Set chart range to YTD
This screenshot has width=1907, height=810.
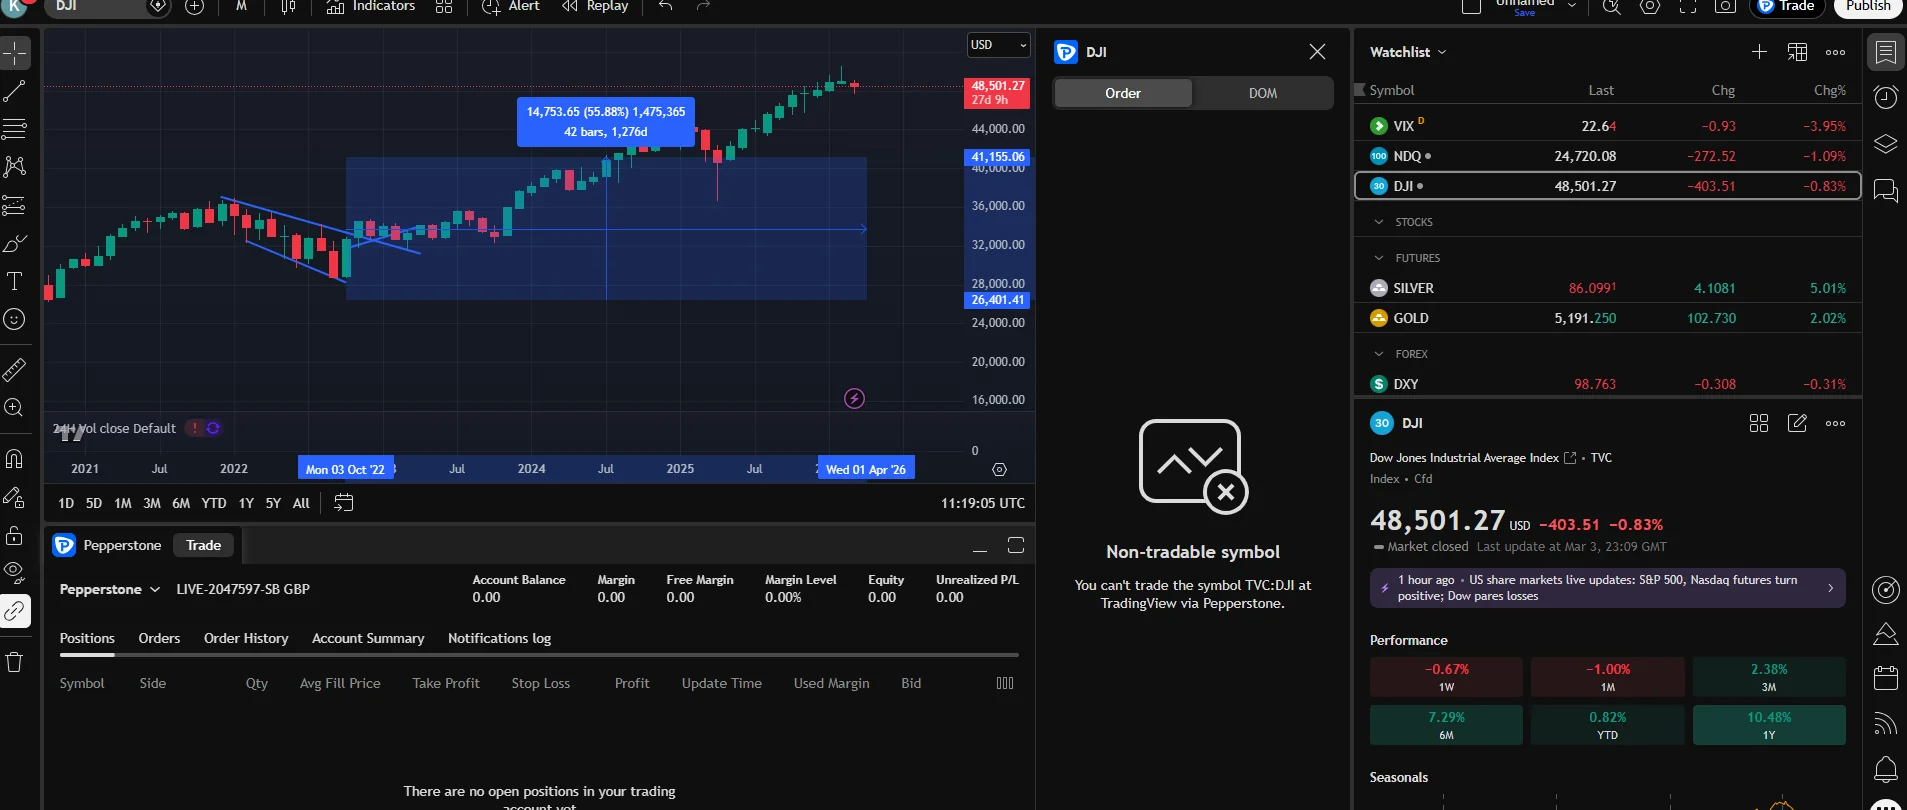click(214, 503)
